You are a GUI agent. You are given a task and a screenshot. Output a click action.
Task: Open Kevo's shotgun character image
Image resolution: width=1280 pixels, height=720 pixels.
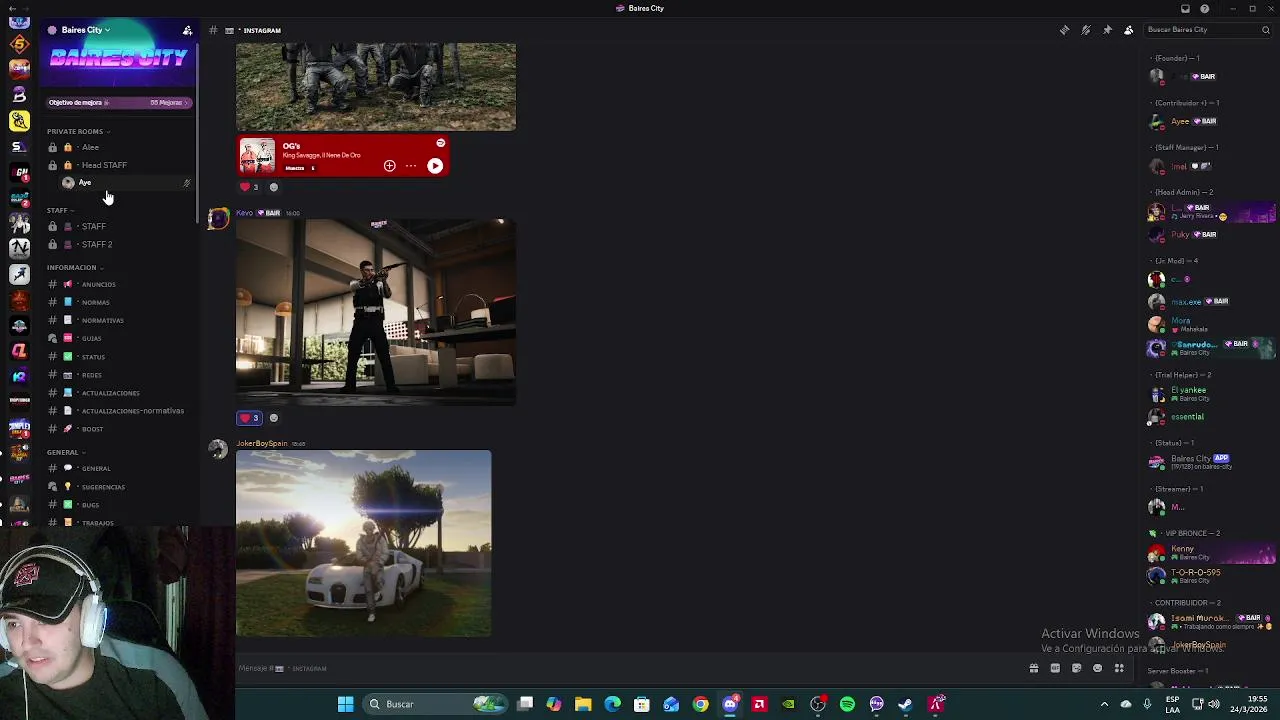coord(376,312)
